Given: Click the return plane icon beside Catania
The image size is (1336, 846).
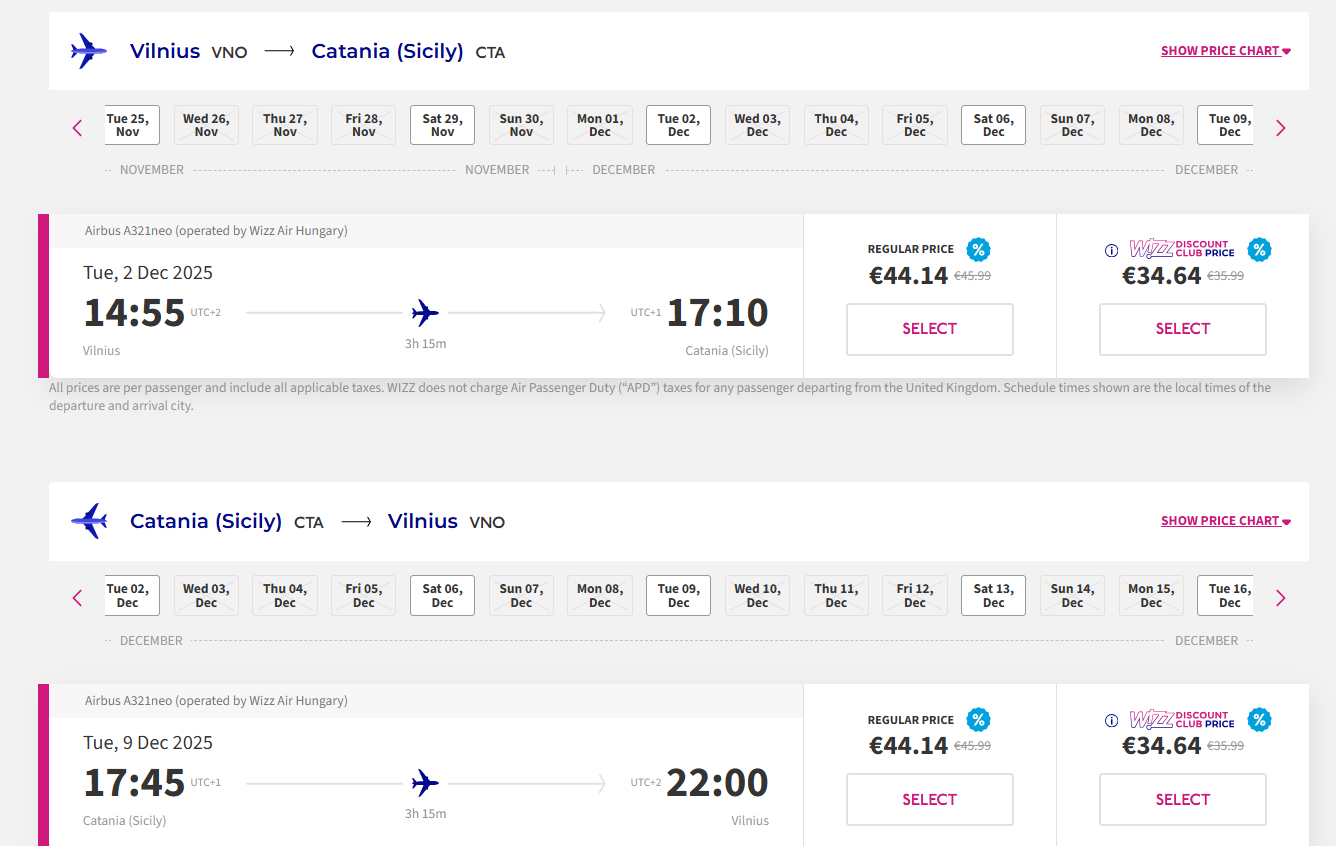Looking at the screenshot, I should (89, 521).
